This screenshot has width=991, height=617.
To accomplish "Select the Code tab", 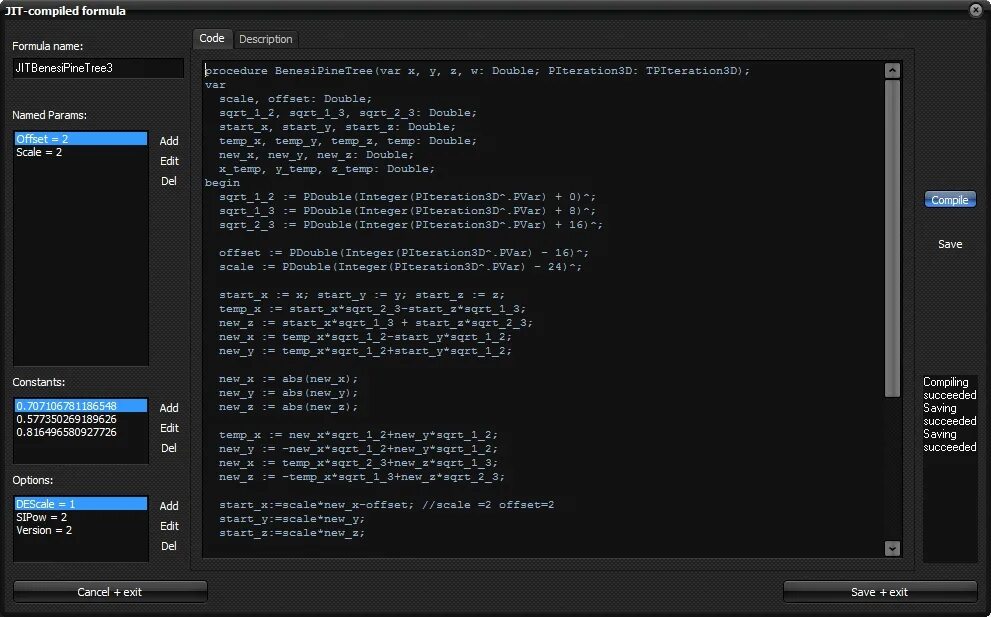I will [x=212, y=39].
